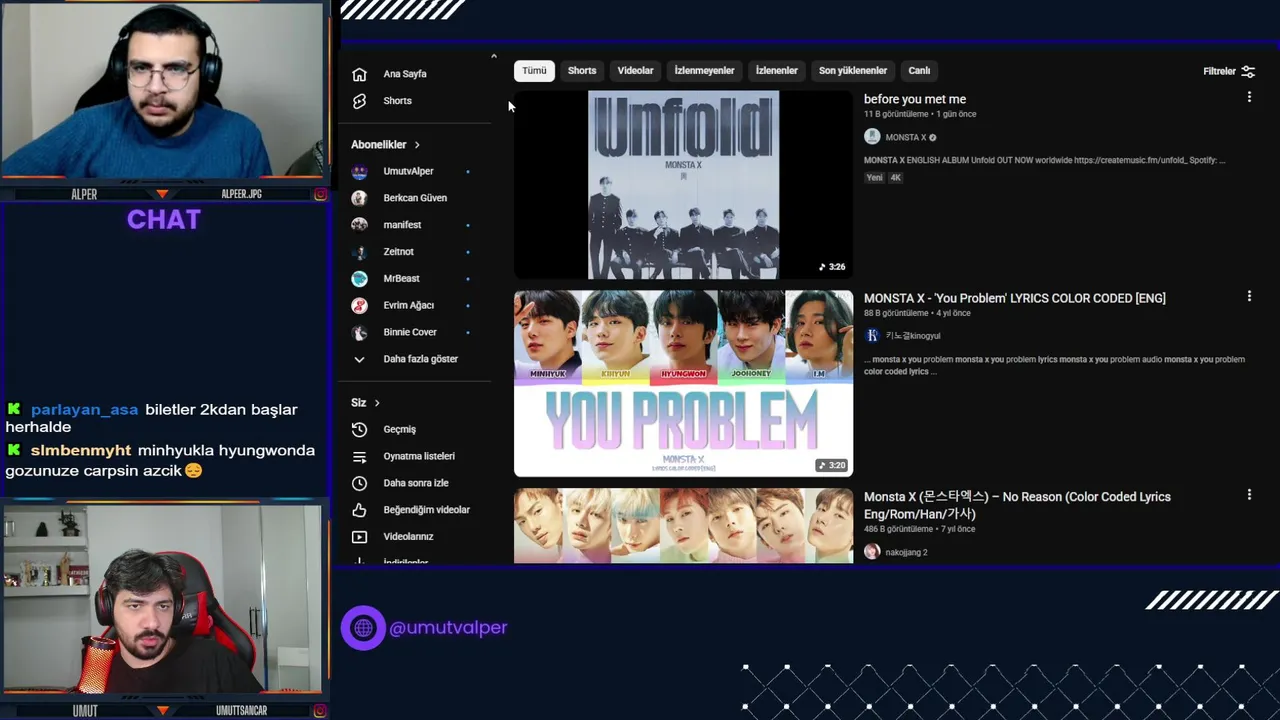Expand the Abonelikler section chevron

[x=417, y=145]
